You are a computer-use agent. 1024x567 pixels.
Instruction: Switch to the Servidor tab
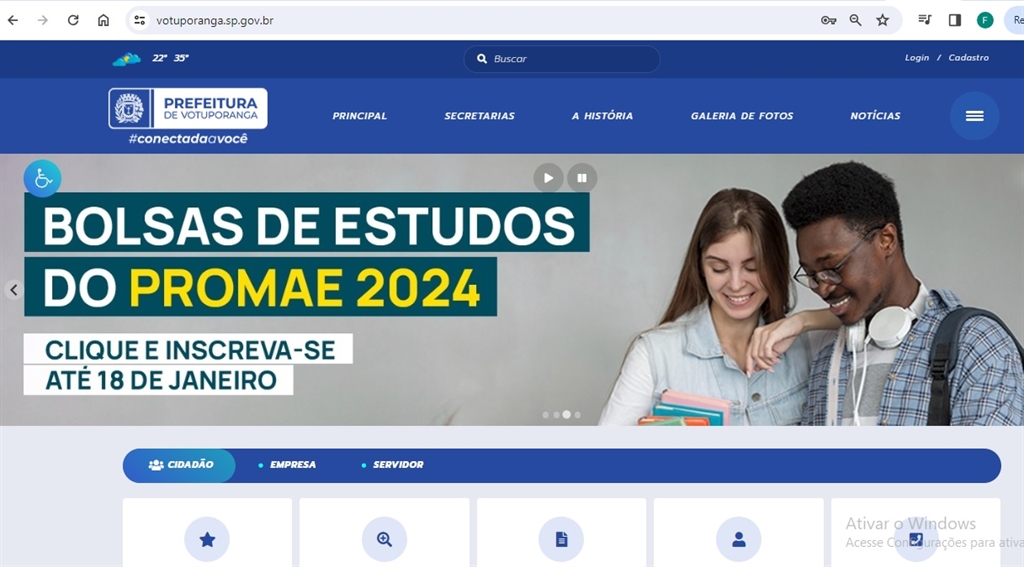pos(392,464)
